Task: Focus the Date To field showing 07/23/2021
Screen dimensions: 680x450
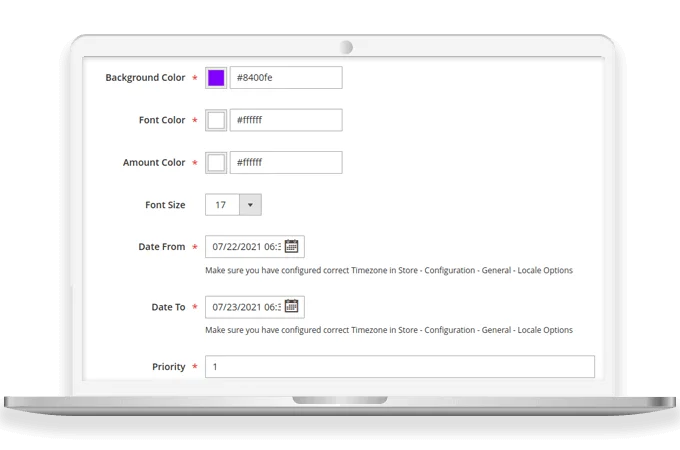Action: tap(245, 307)
